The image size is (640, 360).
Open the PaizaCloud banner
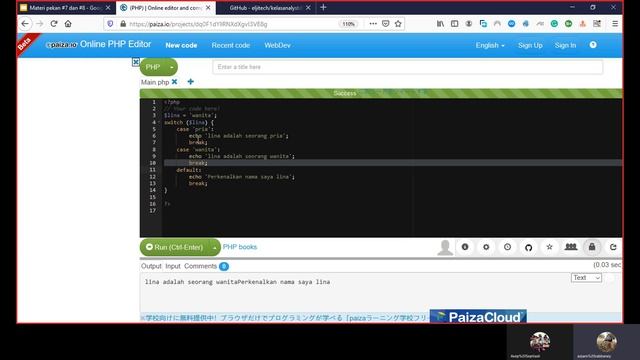pos(478,316)
